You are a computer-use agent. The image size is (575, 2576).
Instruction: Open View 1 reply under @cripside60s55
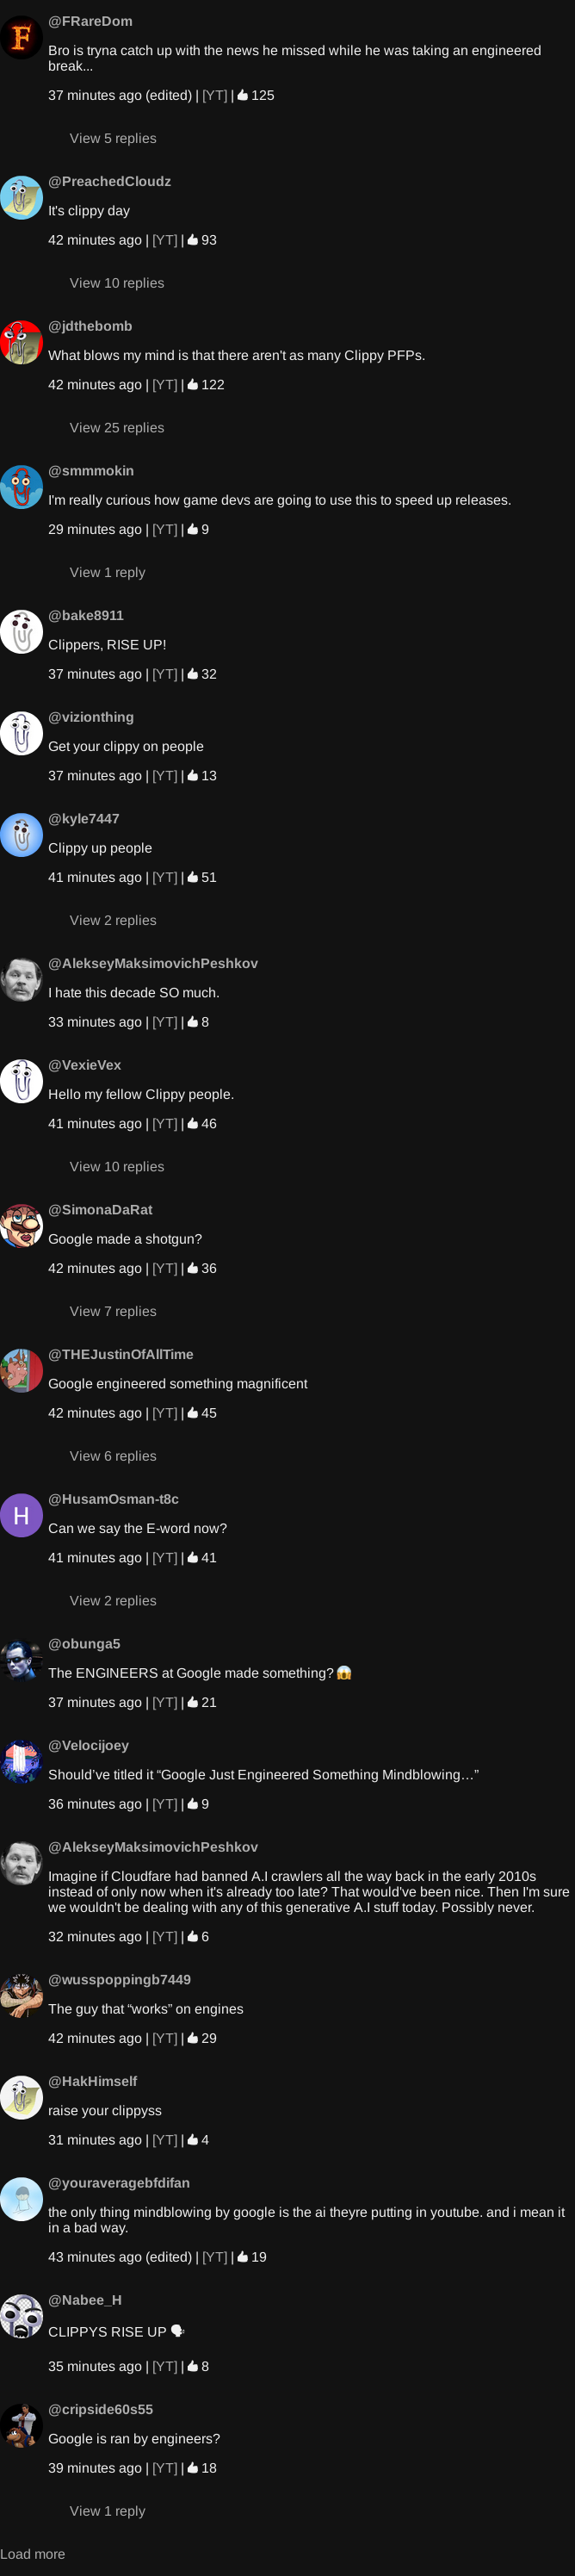point(107,2511)
